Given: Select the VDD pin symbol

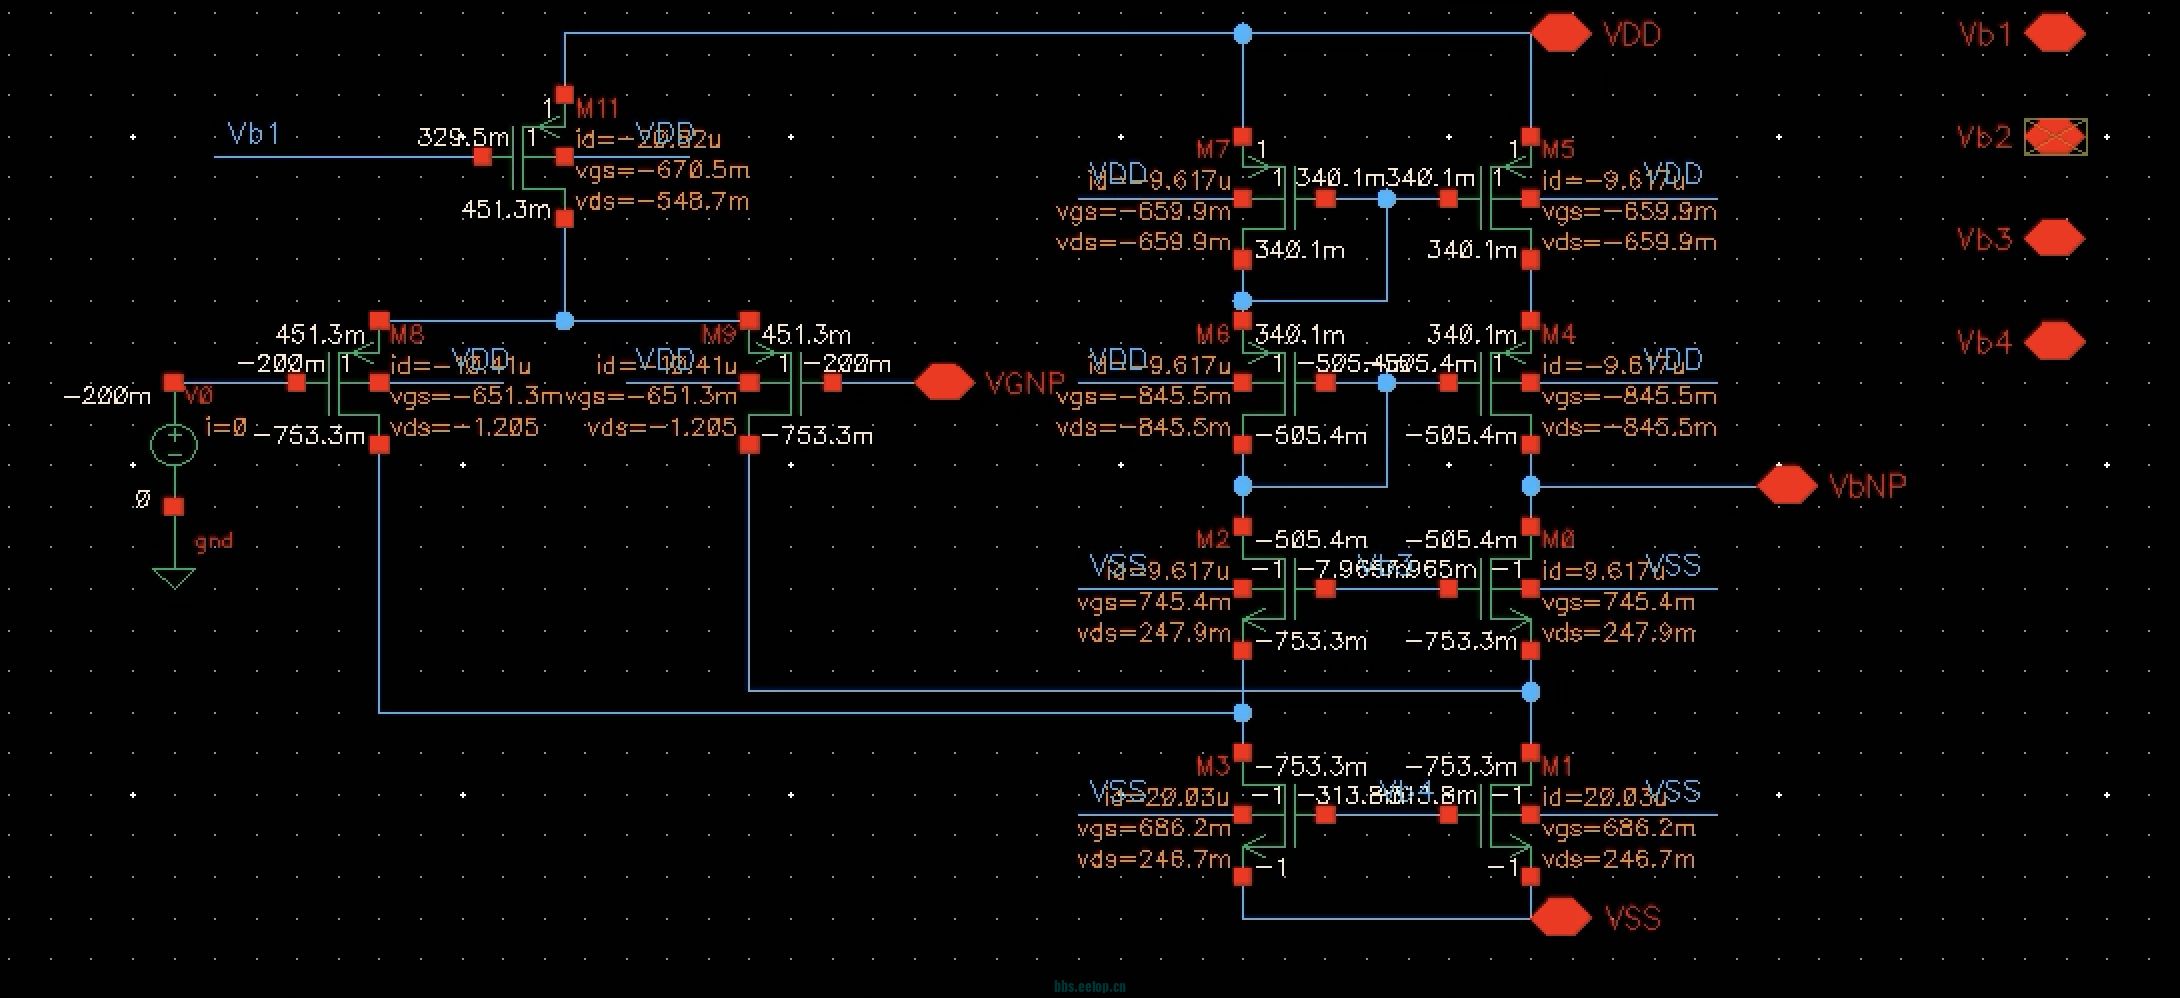Looking at the screenshot, I should (1561, 34).
